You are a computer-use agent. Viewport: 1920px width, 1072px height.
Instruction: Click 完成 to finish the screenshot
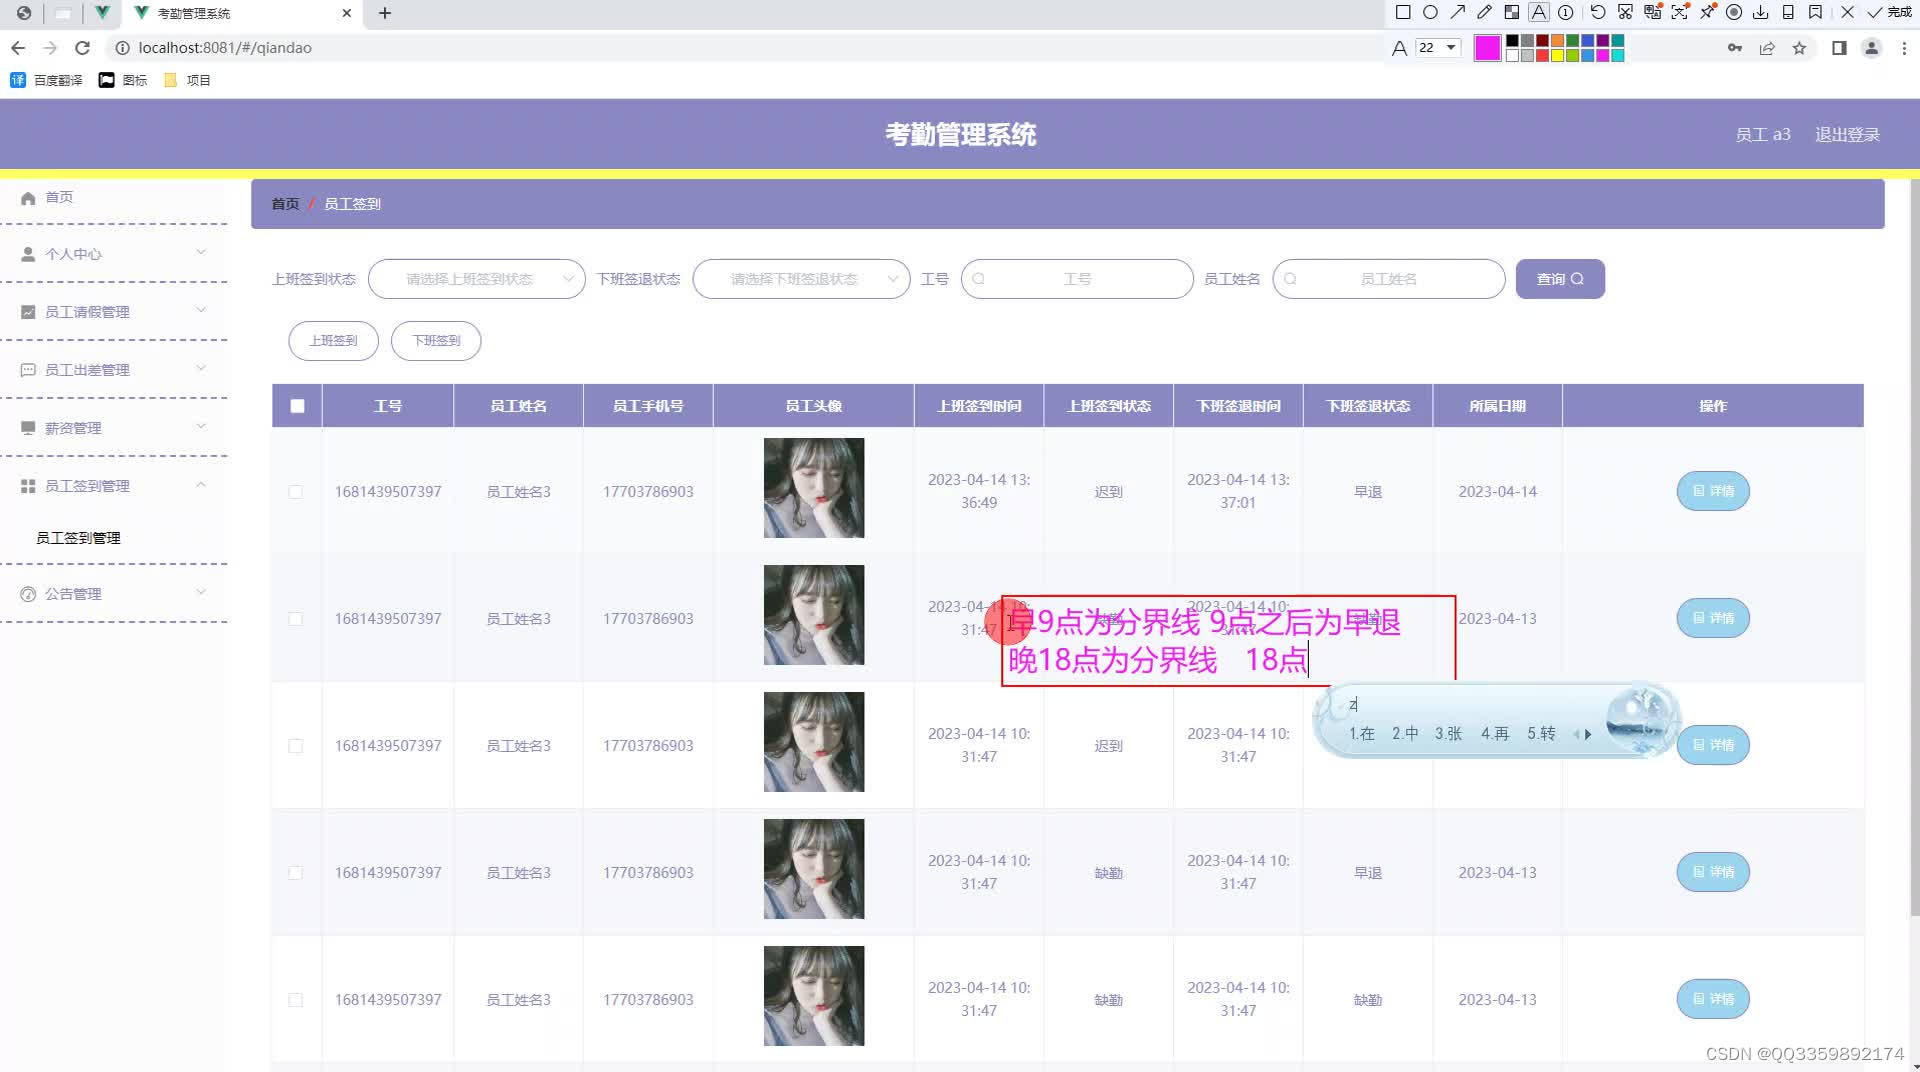tap(1889, 13)
